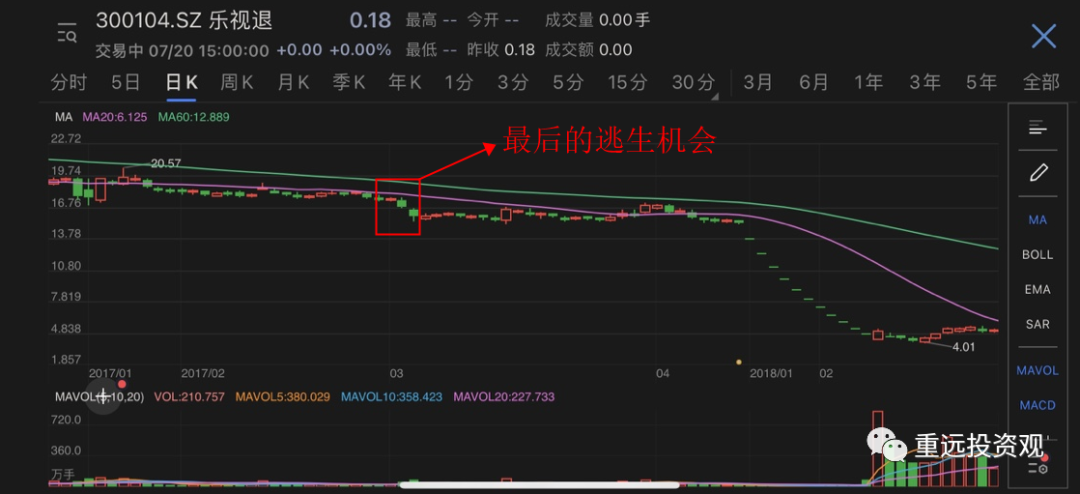Image resolution: width=1080 pixels, height=494 pixels.
Task: Select the 季K quarterly tab
Action: pos(349,83)
